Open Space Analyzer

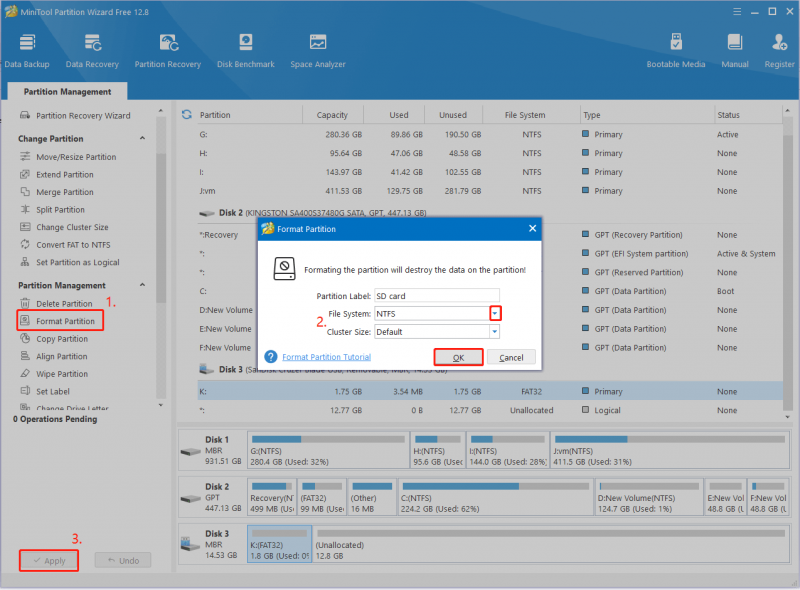(x=318, y=51)
